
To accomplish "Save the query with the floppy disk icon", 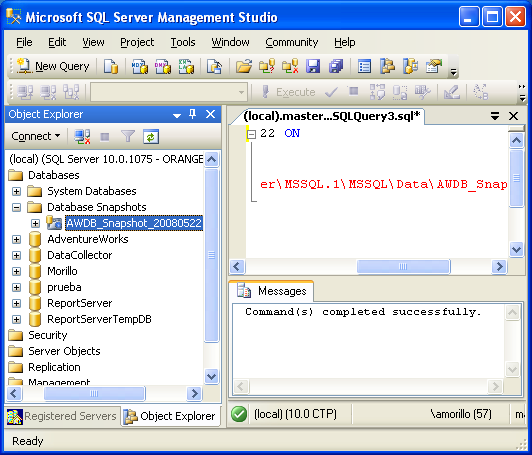I will click(x=313, y=66).
